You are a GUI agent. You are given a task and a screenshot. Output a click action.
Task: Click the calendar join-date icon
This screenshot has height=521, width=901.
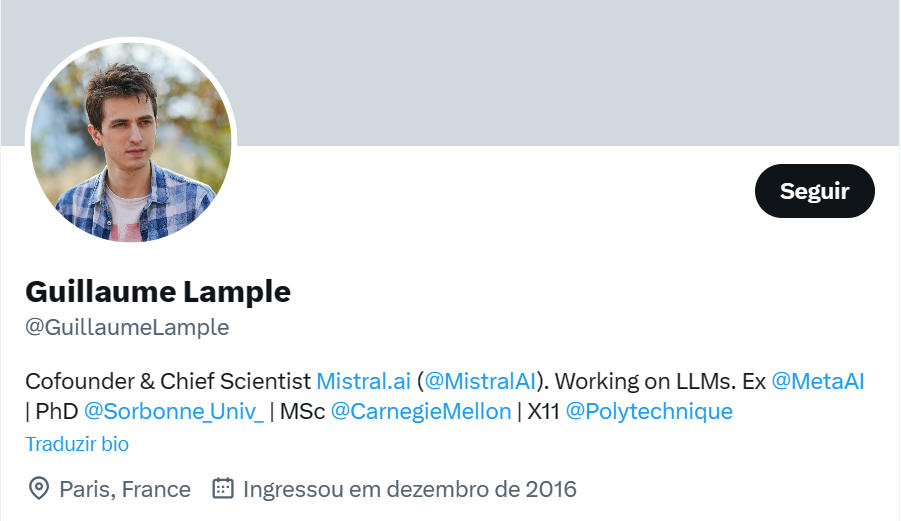[x=223, y=488]
